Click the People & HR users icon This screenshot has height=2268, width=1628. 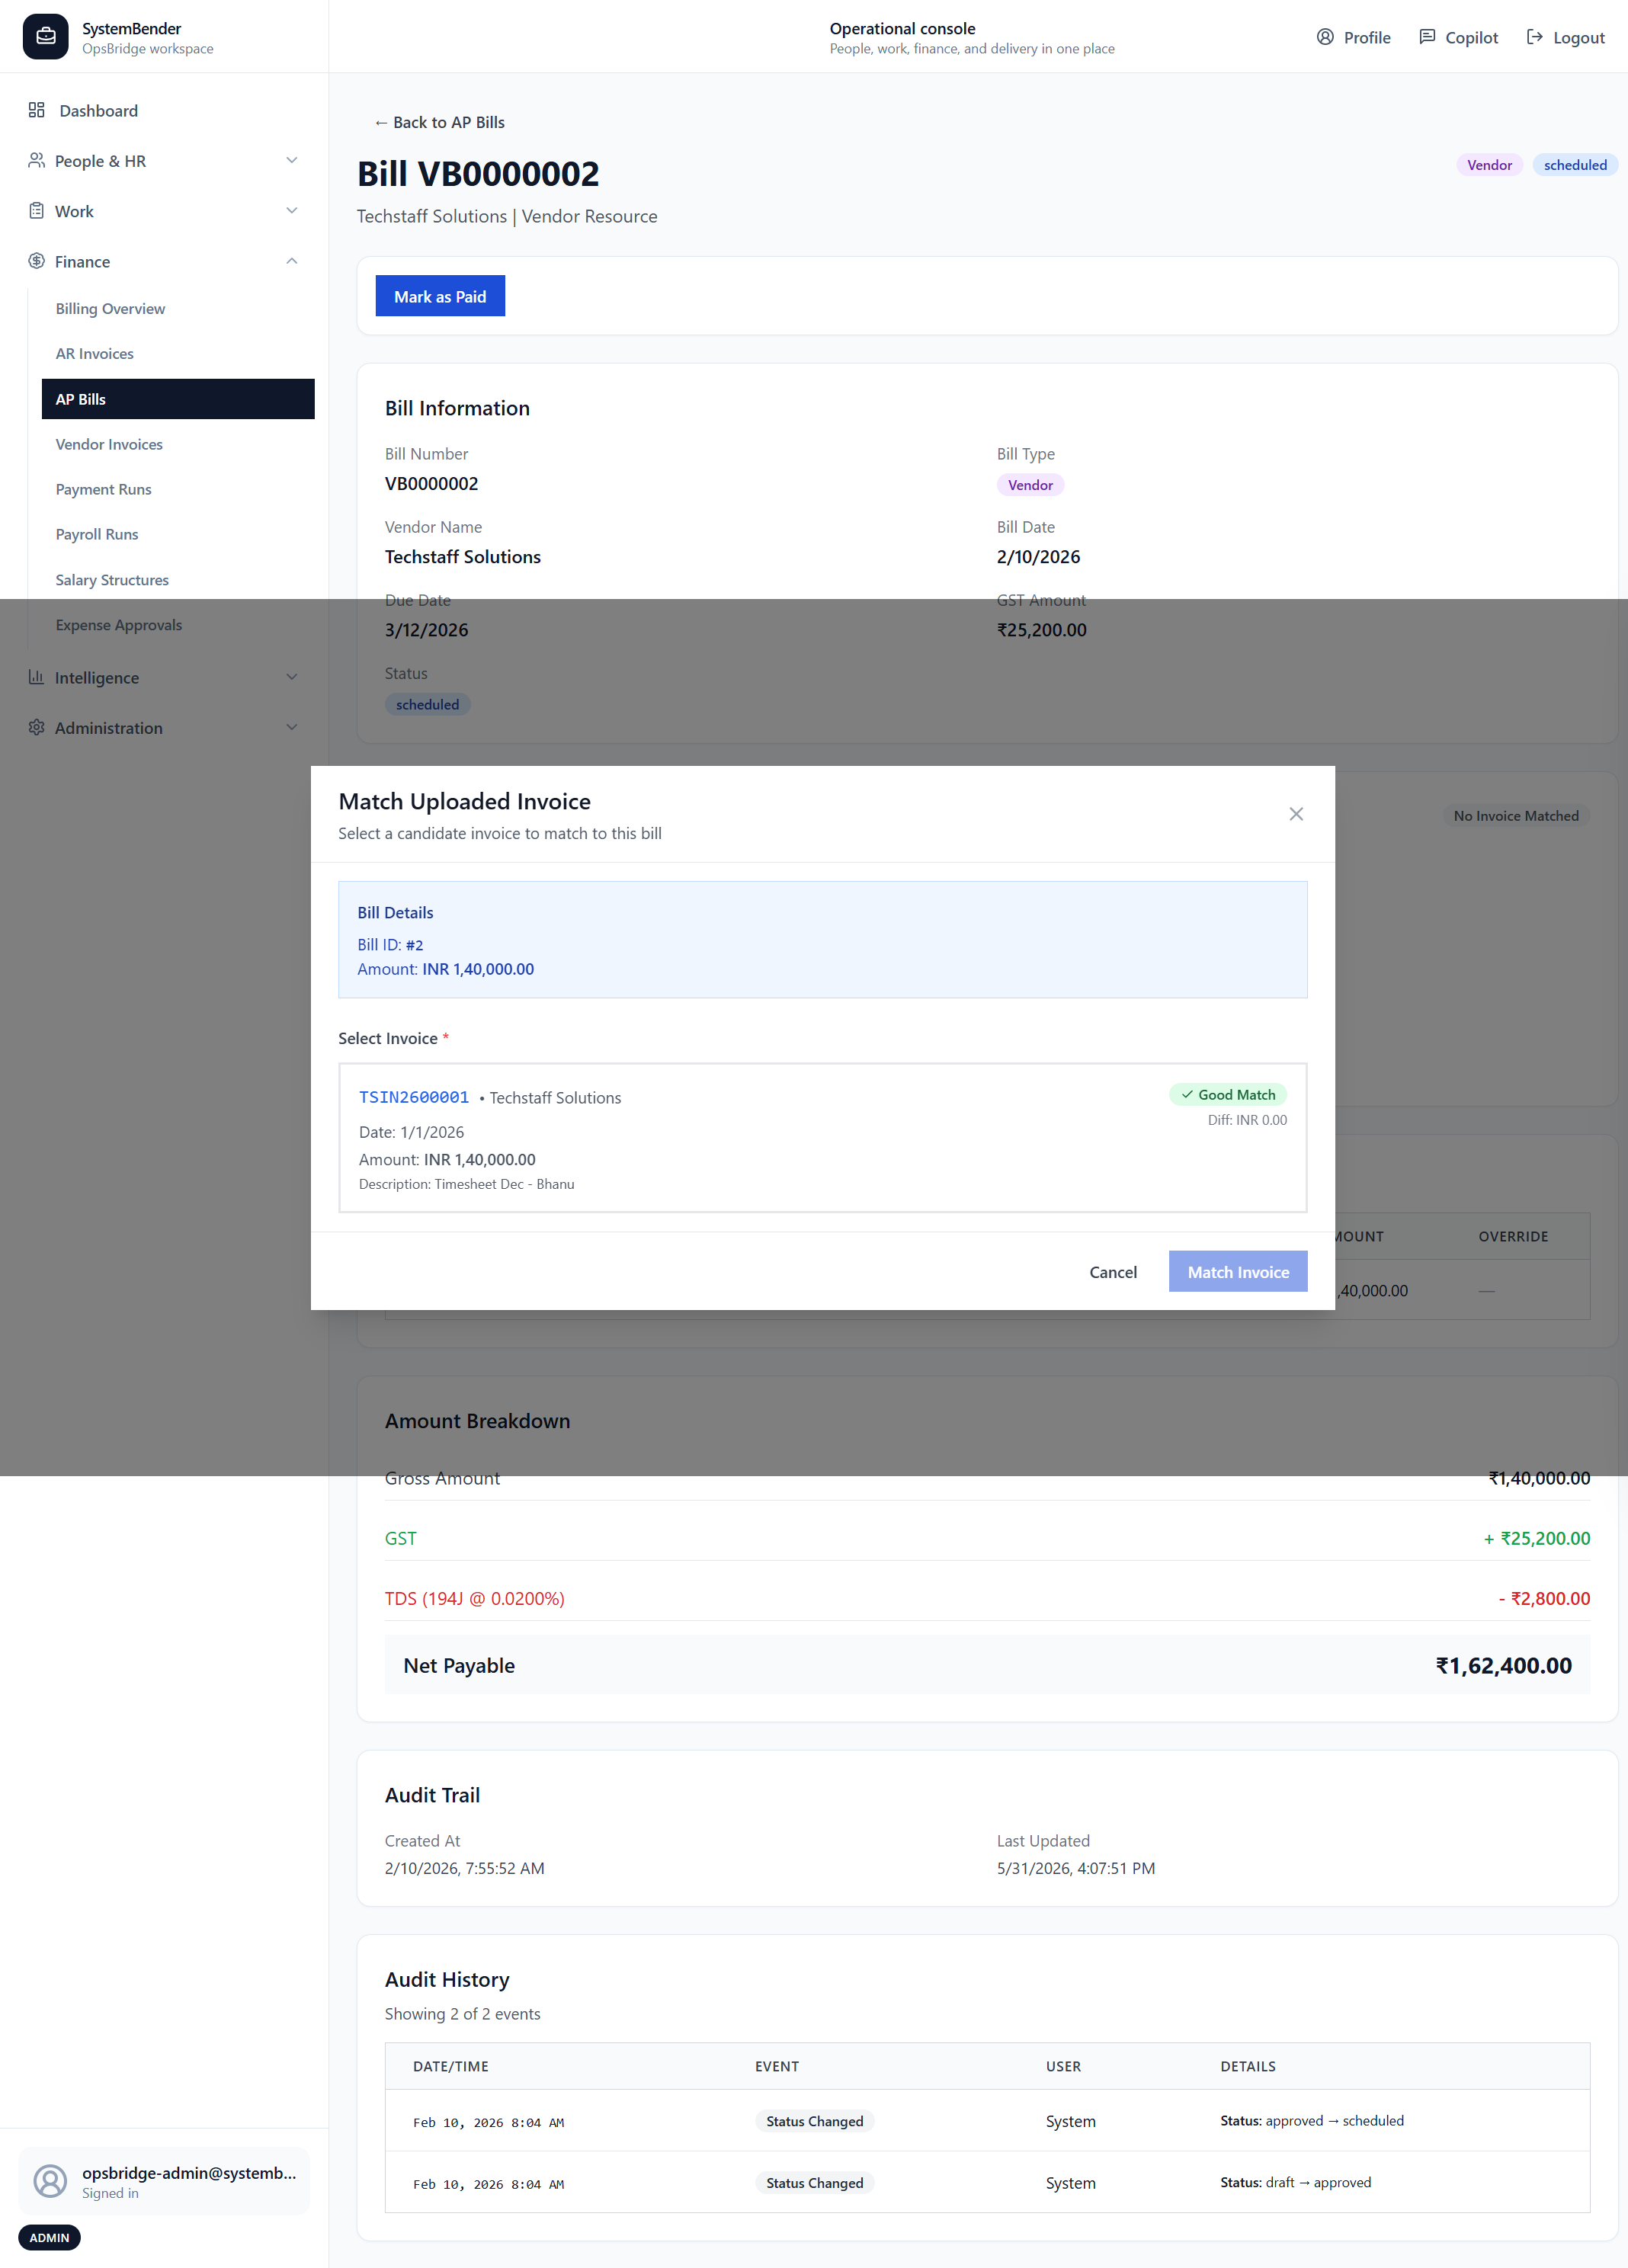pos(37,160)
